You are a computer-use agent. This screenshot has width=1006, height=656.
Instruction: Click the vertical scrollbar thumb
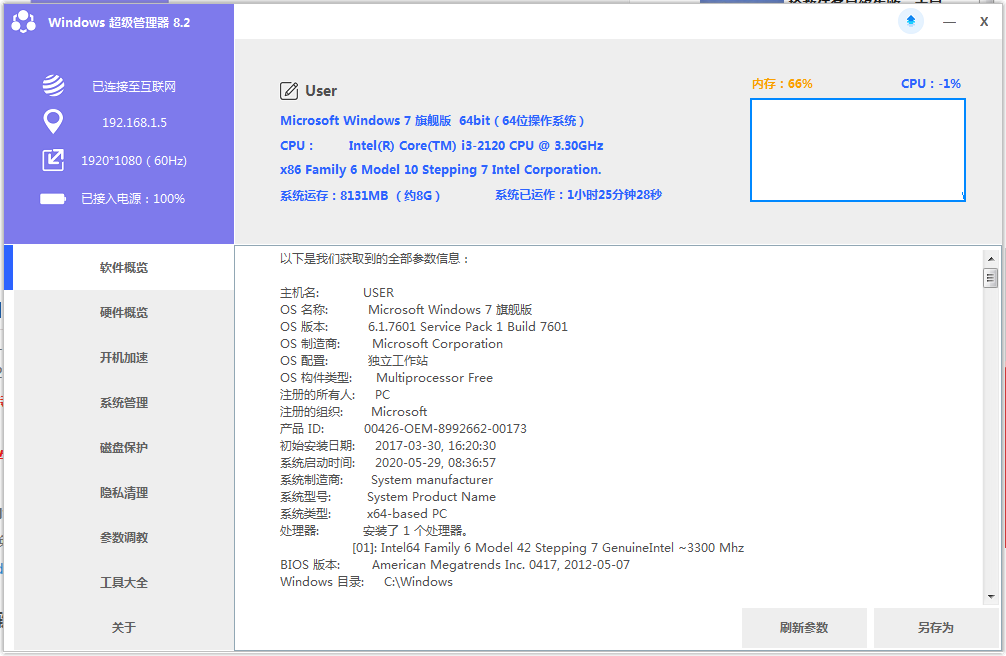click(x=991, y=278)
